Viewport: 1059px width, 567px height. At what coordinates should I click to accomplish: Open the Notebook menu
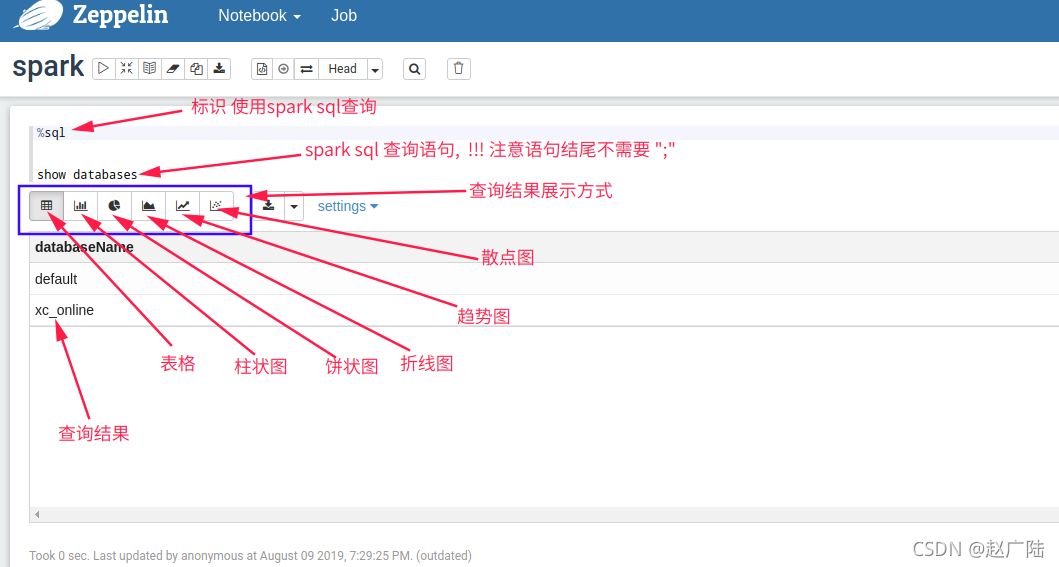[259, 16]
